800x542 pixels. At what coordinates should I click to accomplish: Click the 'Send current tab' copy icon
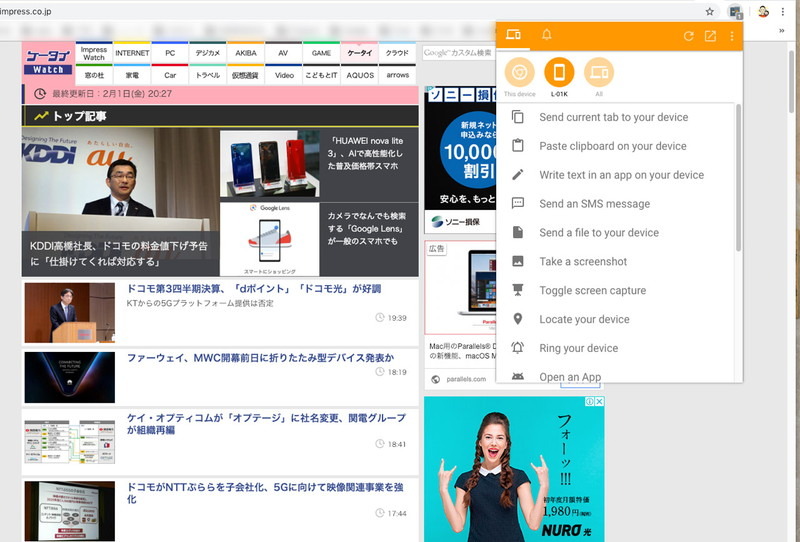coord(518,117)
